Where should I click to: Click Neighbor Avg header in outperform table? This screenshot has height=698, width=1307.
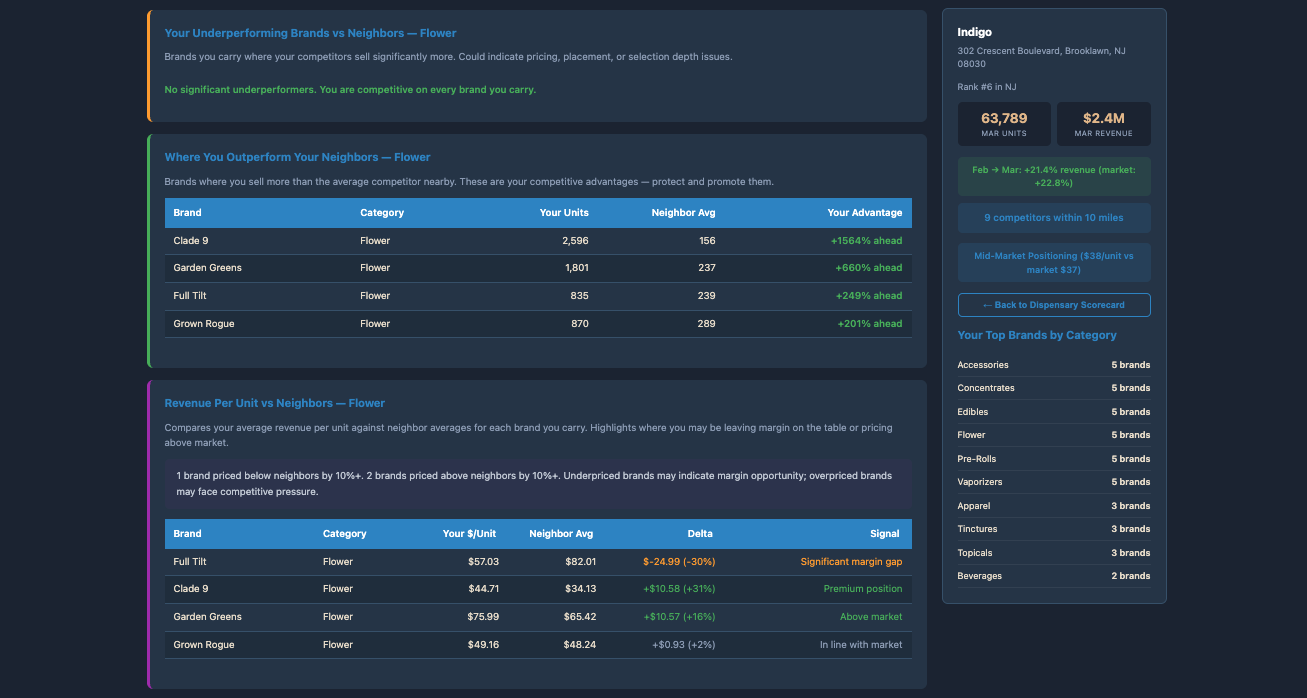683,213
